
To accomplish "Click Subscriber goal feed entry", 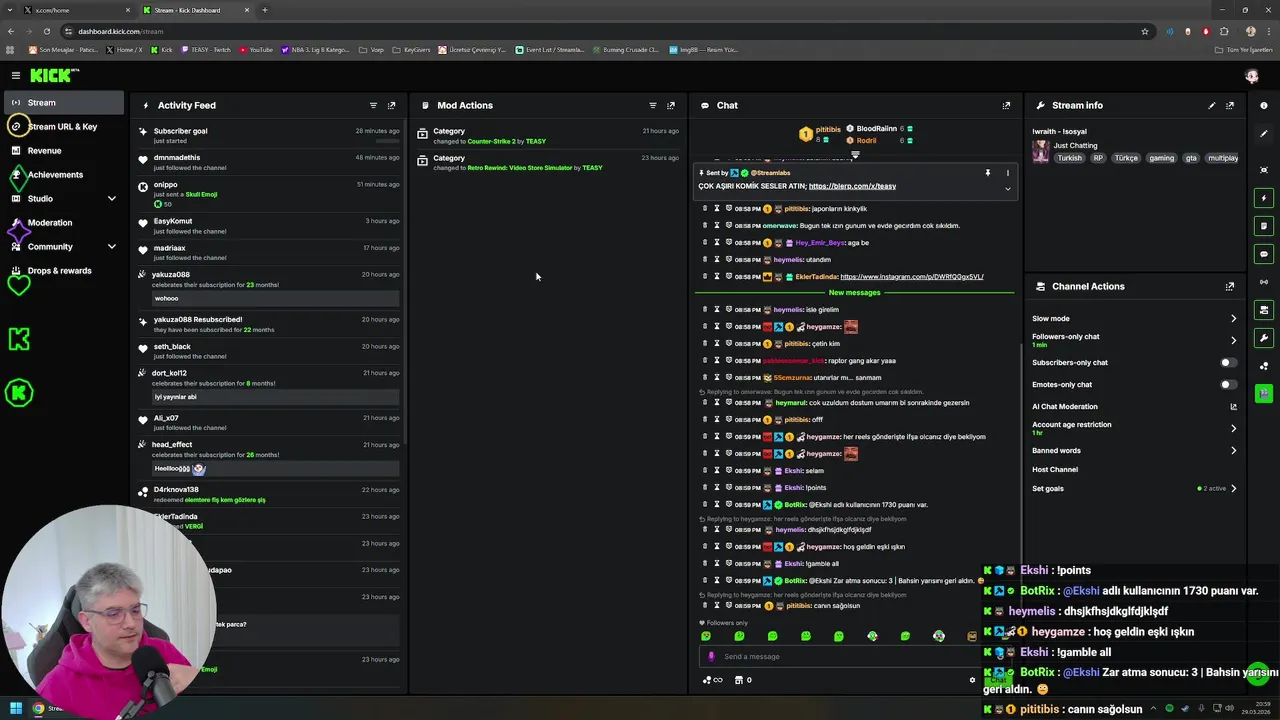I will click(180, 131).
